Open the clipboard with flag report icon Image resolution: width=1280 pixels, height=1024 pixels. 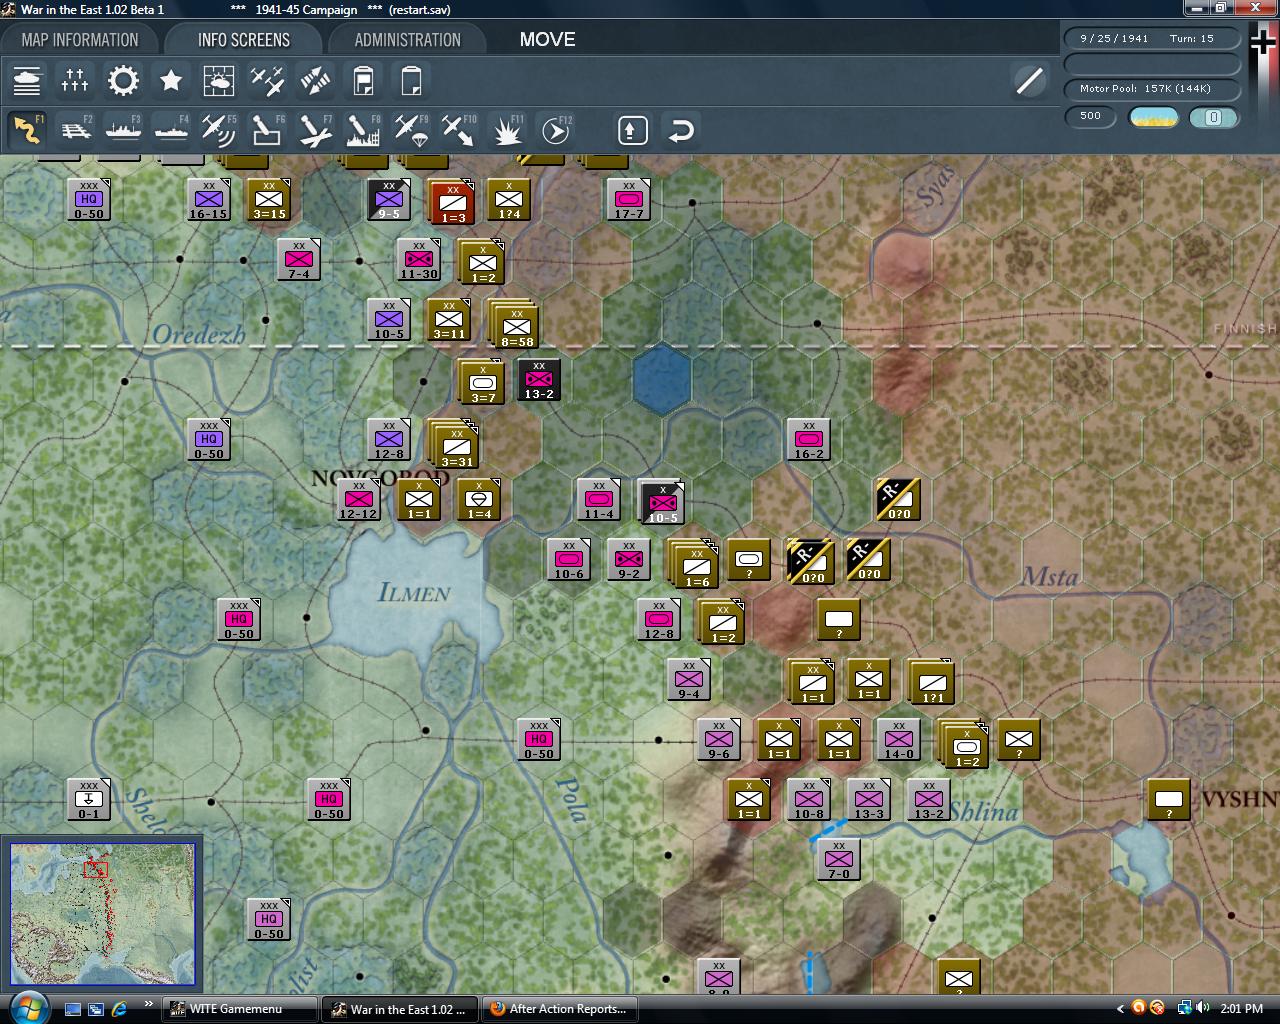pyautogui.click(x=363, y=80)
